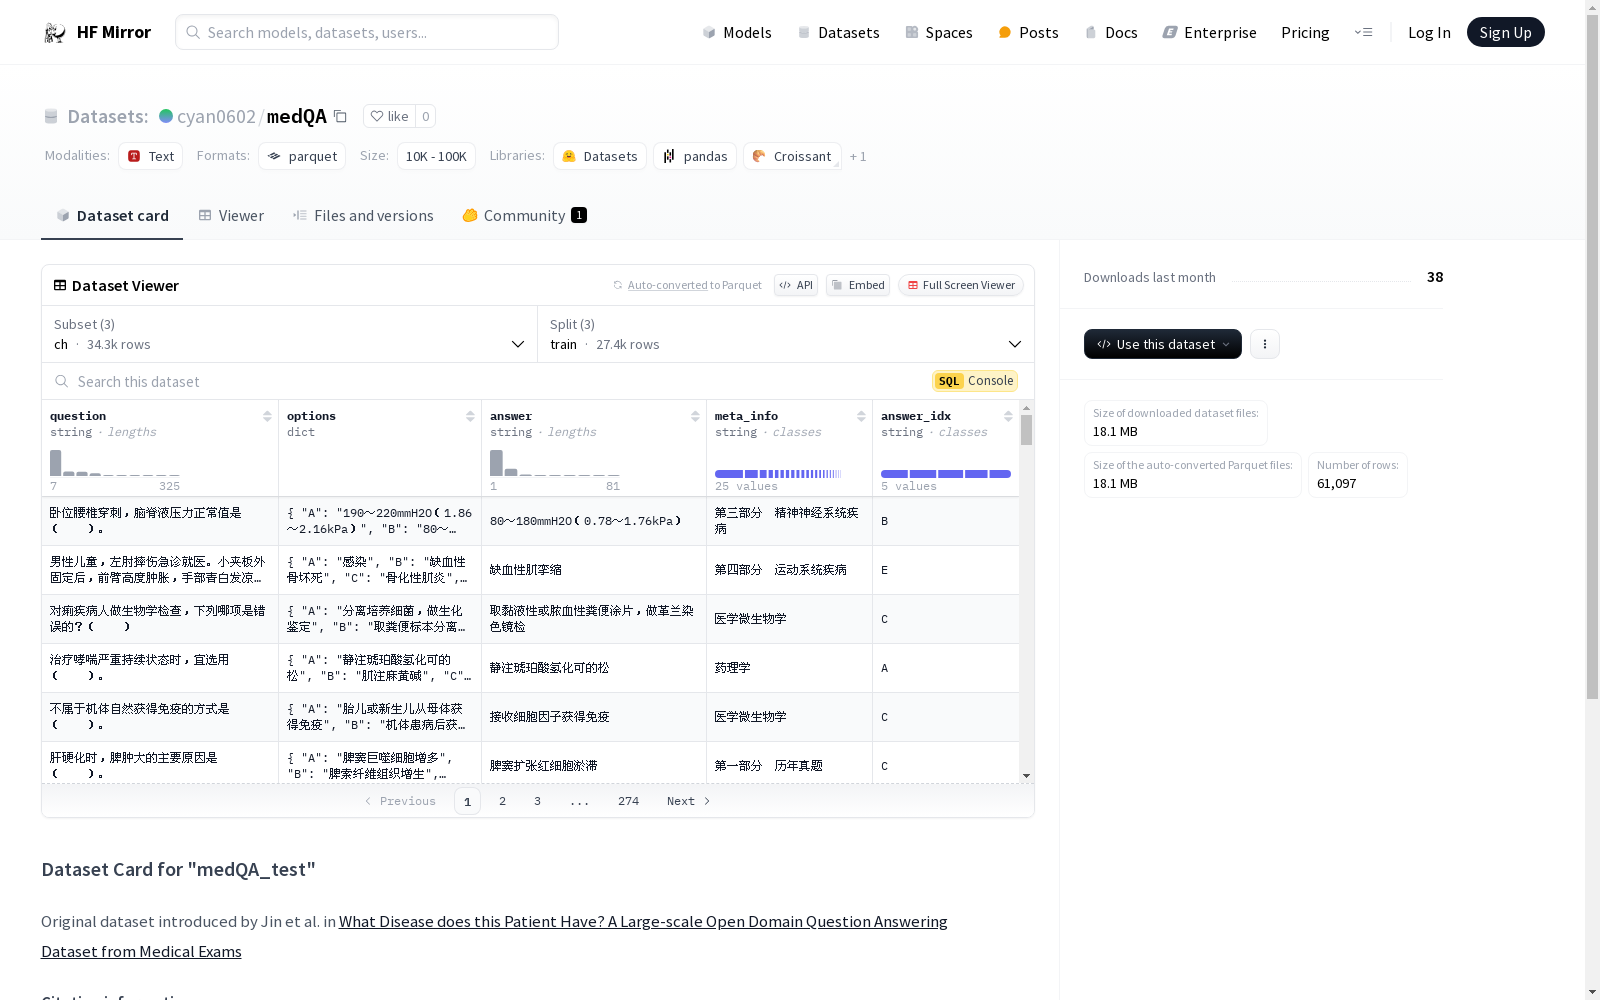
Task: Open the additional navigation menu icon
Action: pos(1363,32)
